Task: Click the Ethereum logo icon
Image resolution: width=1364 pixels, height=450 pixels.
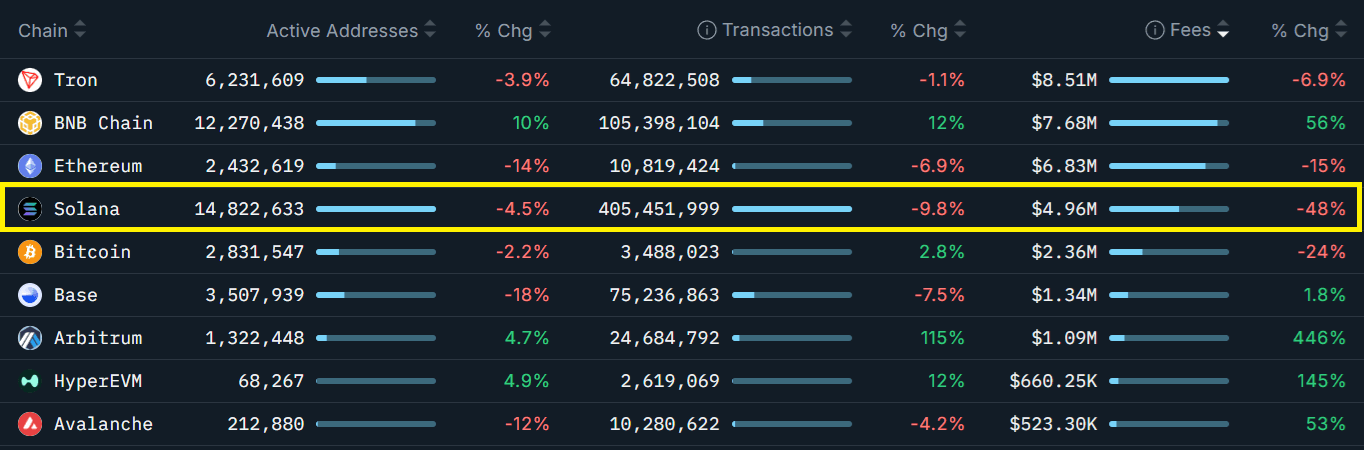Action: (x=30, y=166)
